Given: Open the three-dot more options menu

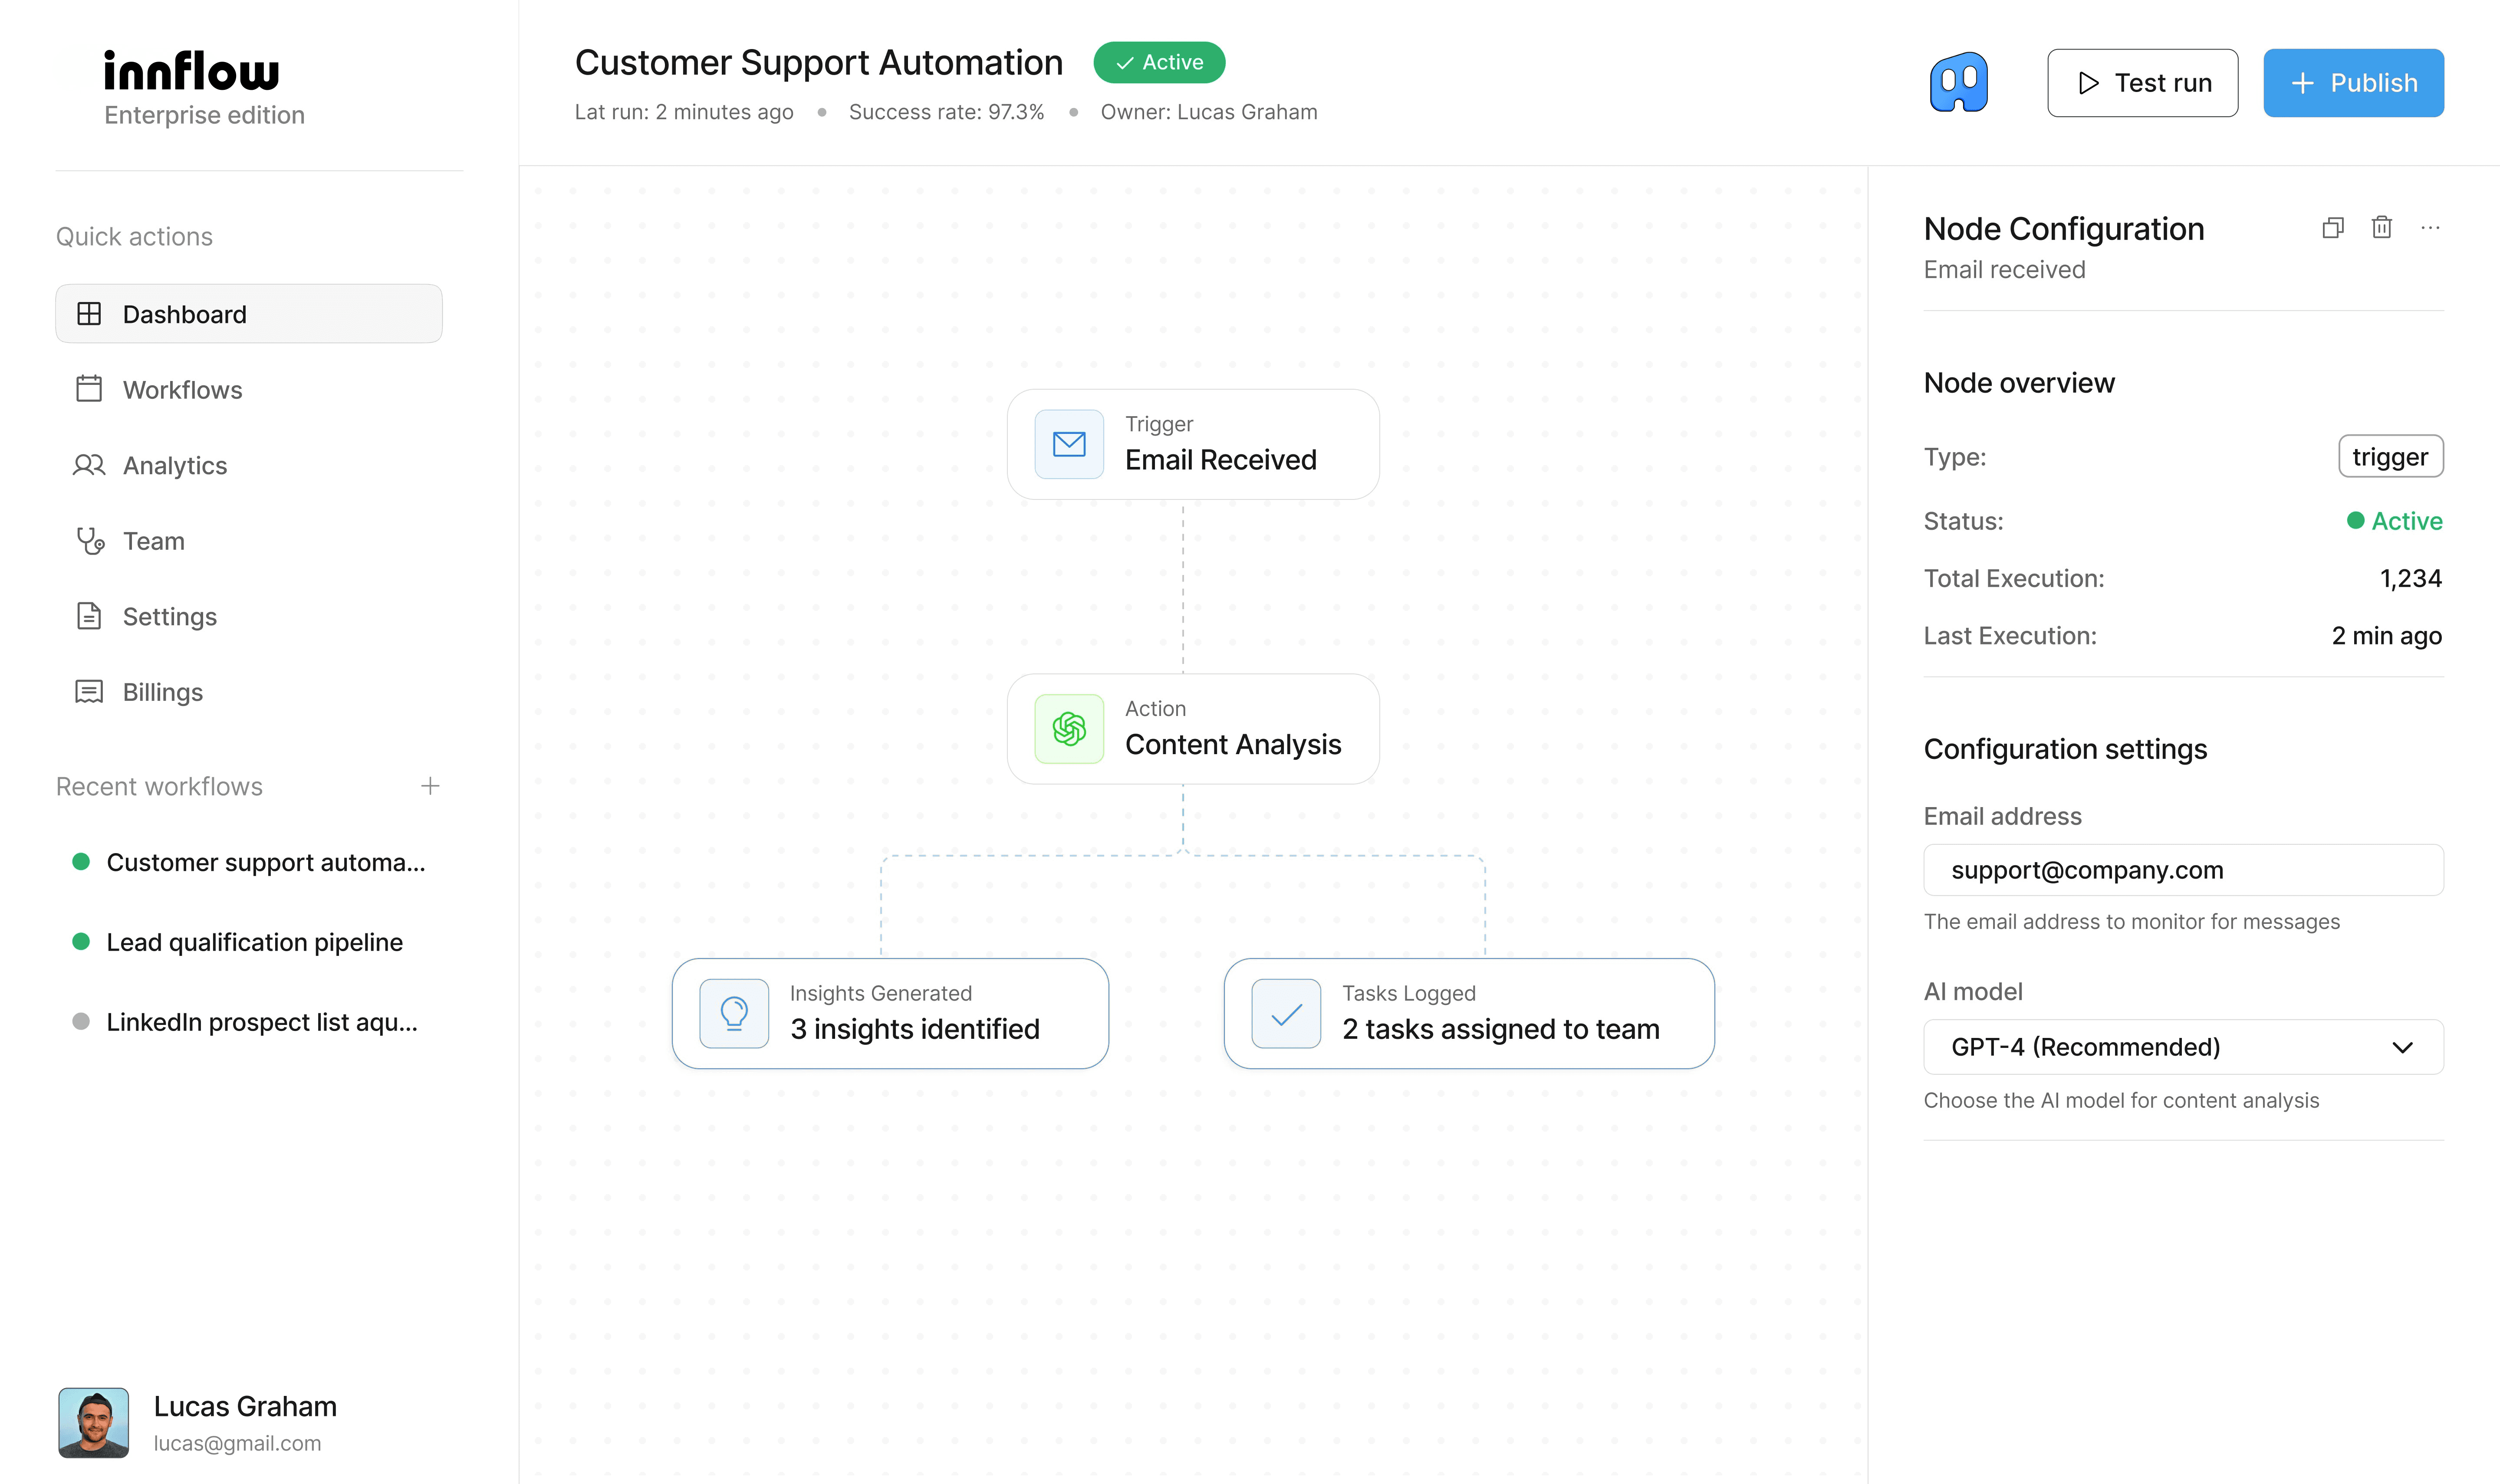Looking at the screenshot, I should [2430, 228].
